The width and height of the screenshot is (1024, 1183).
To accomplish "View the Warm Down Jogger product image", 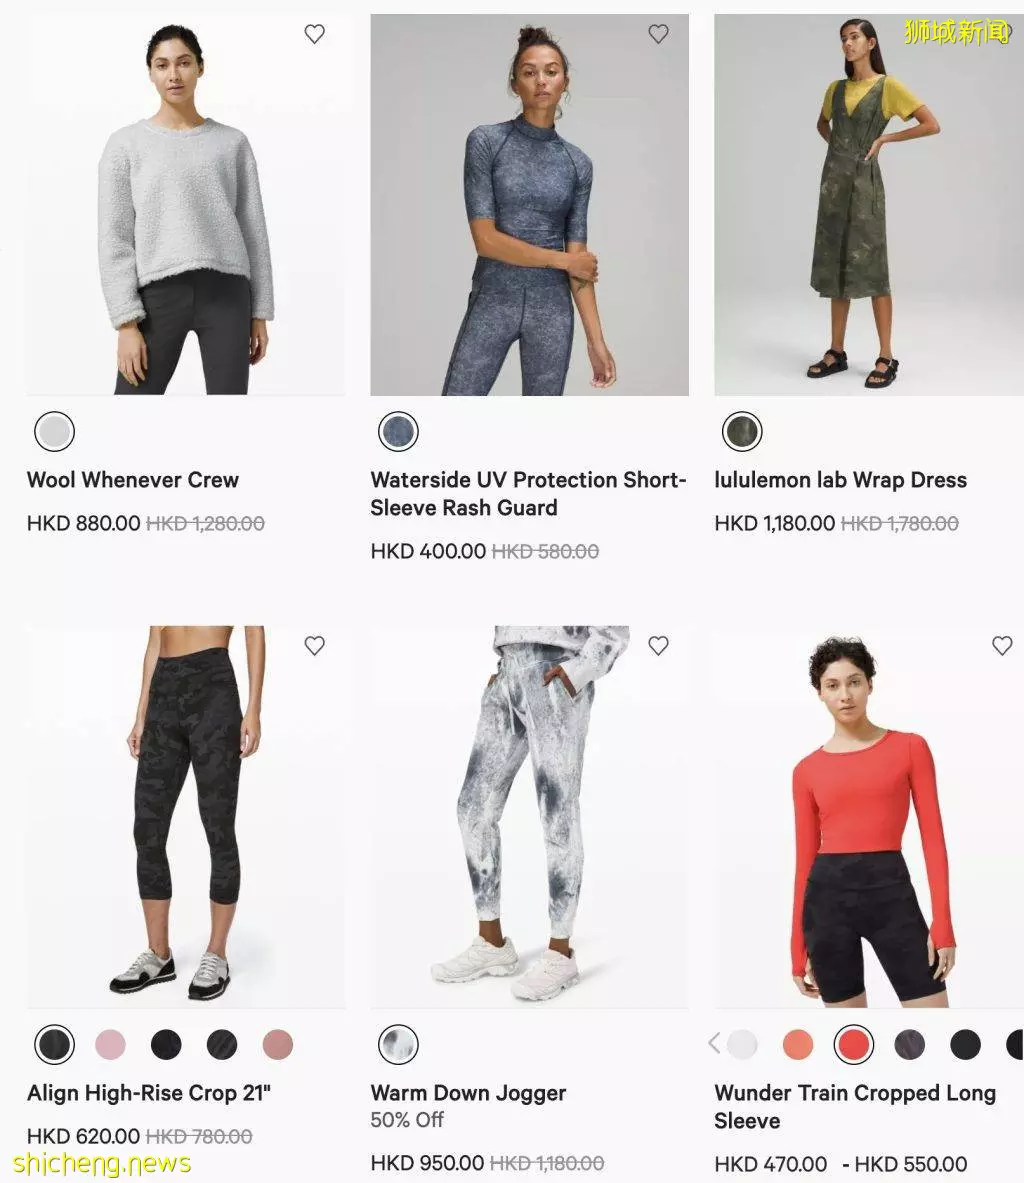I will click(530, 816).
